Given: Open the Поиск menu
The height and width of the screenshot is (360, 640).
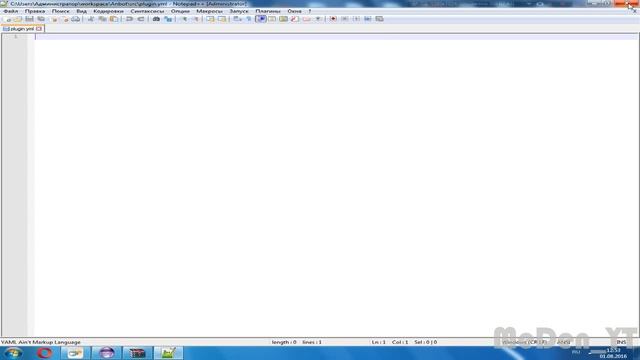Looking at the screenshot, I should [x=60, y=11].
